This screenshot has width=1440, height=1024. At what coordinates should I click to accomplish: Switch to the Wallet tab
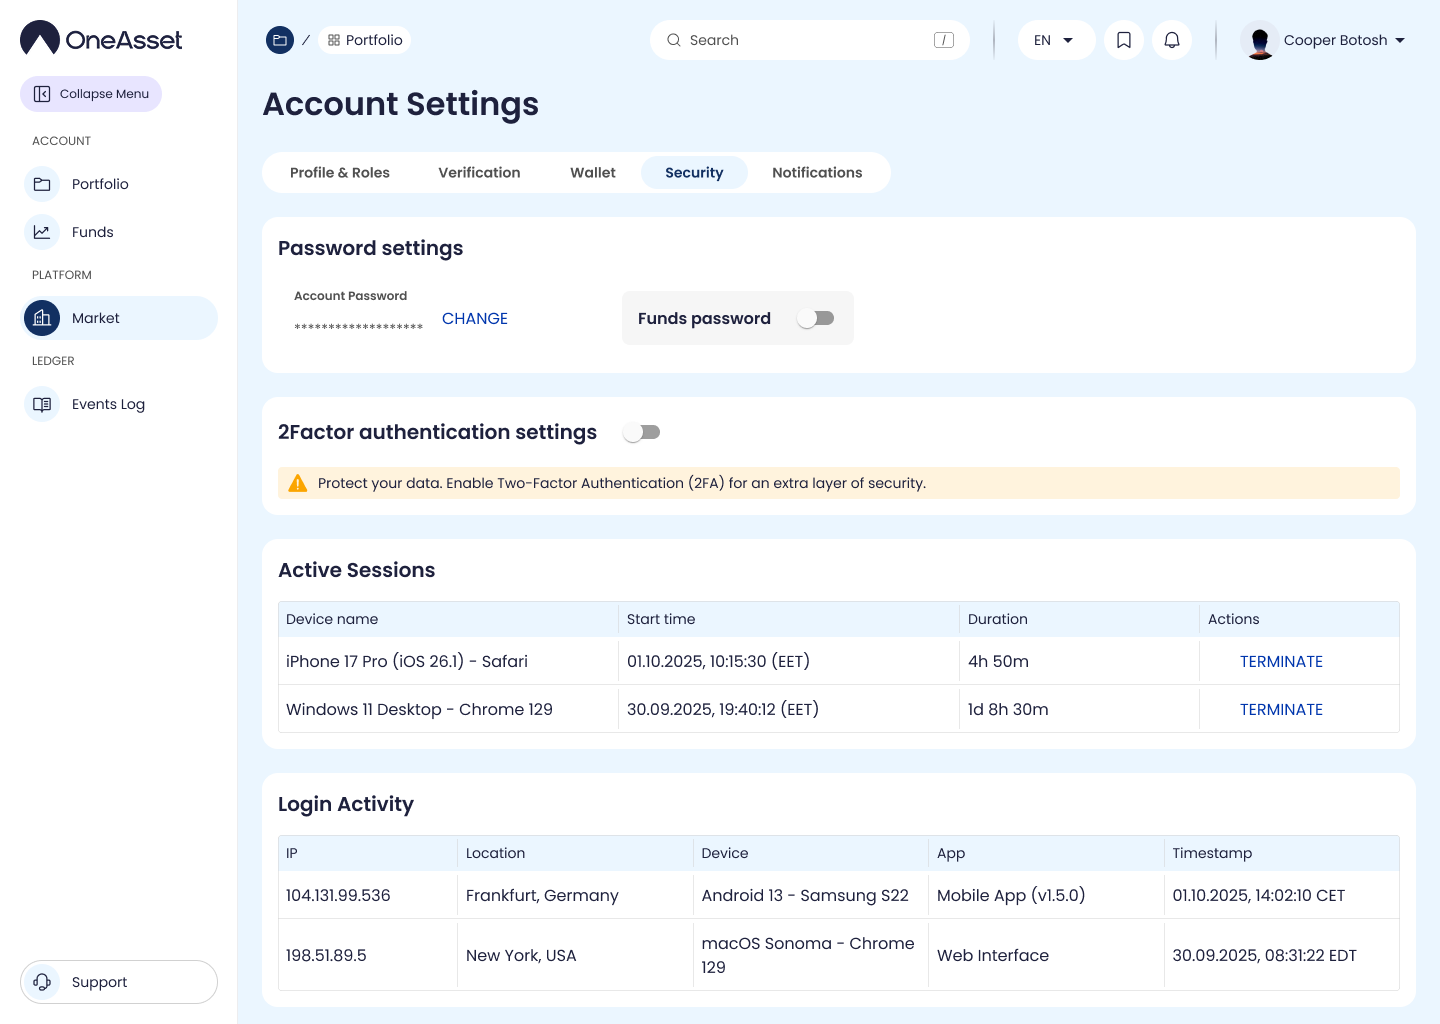(593, 172)
